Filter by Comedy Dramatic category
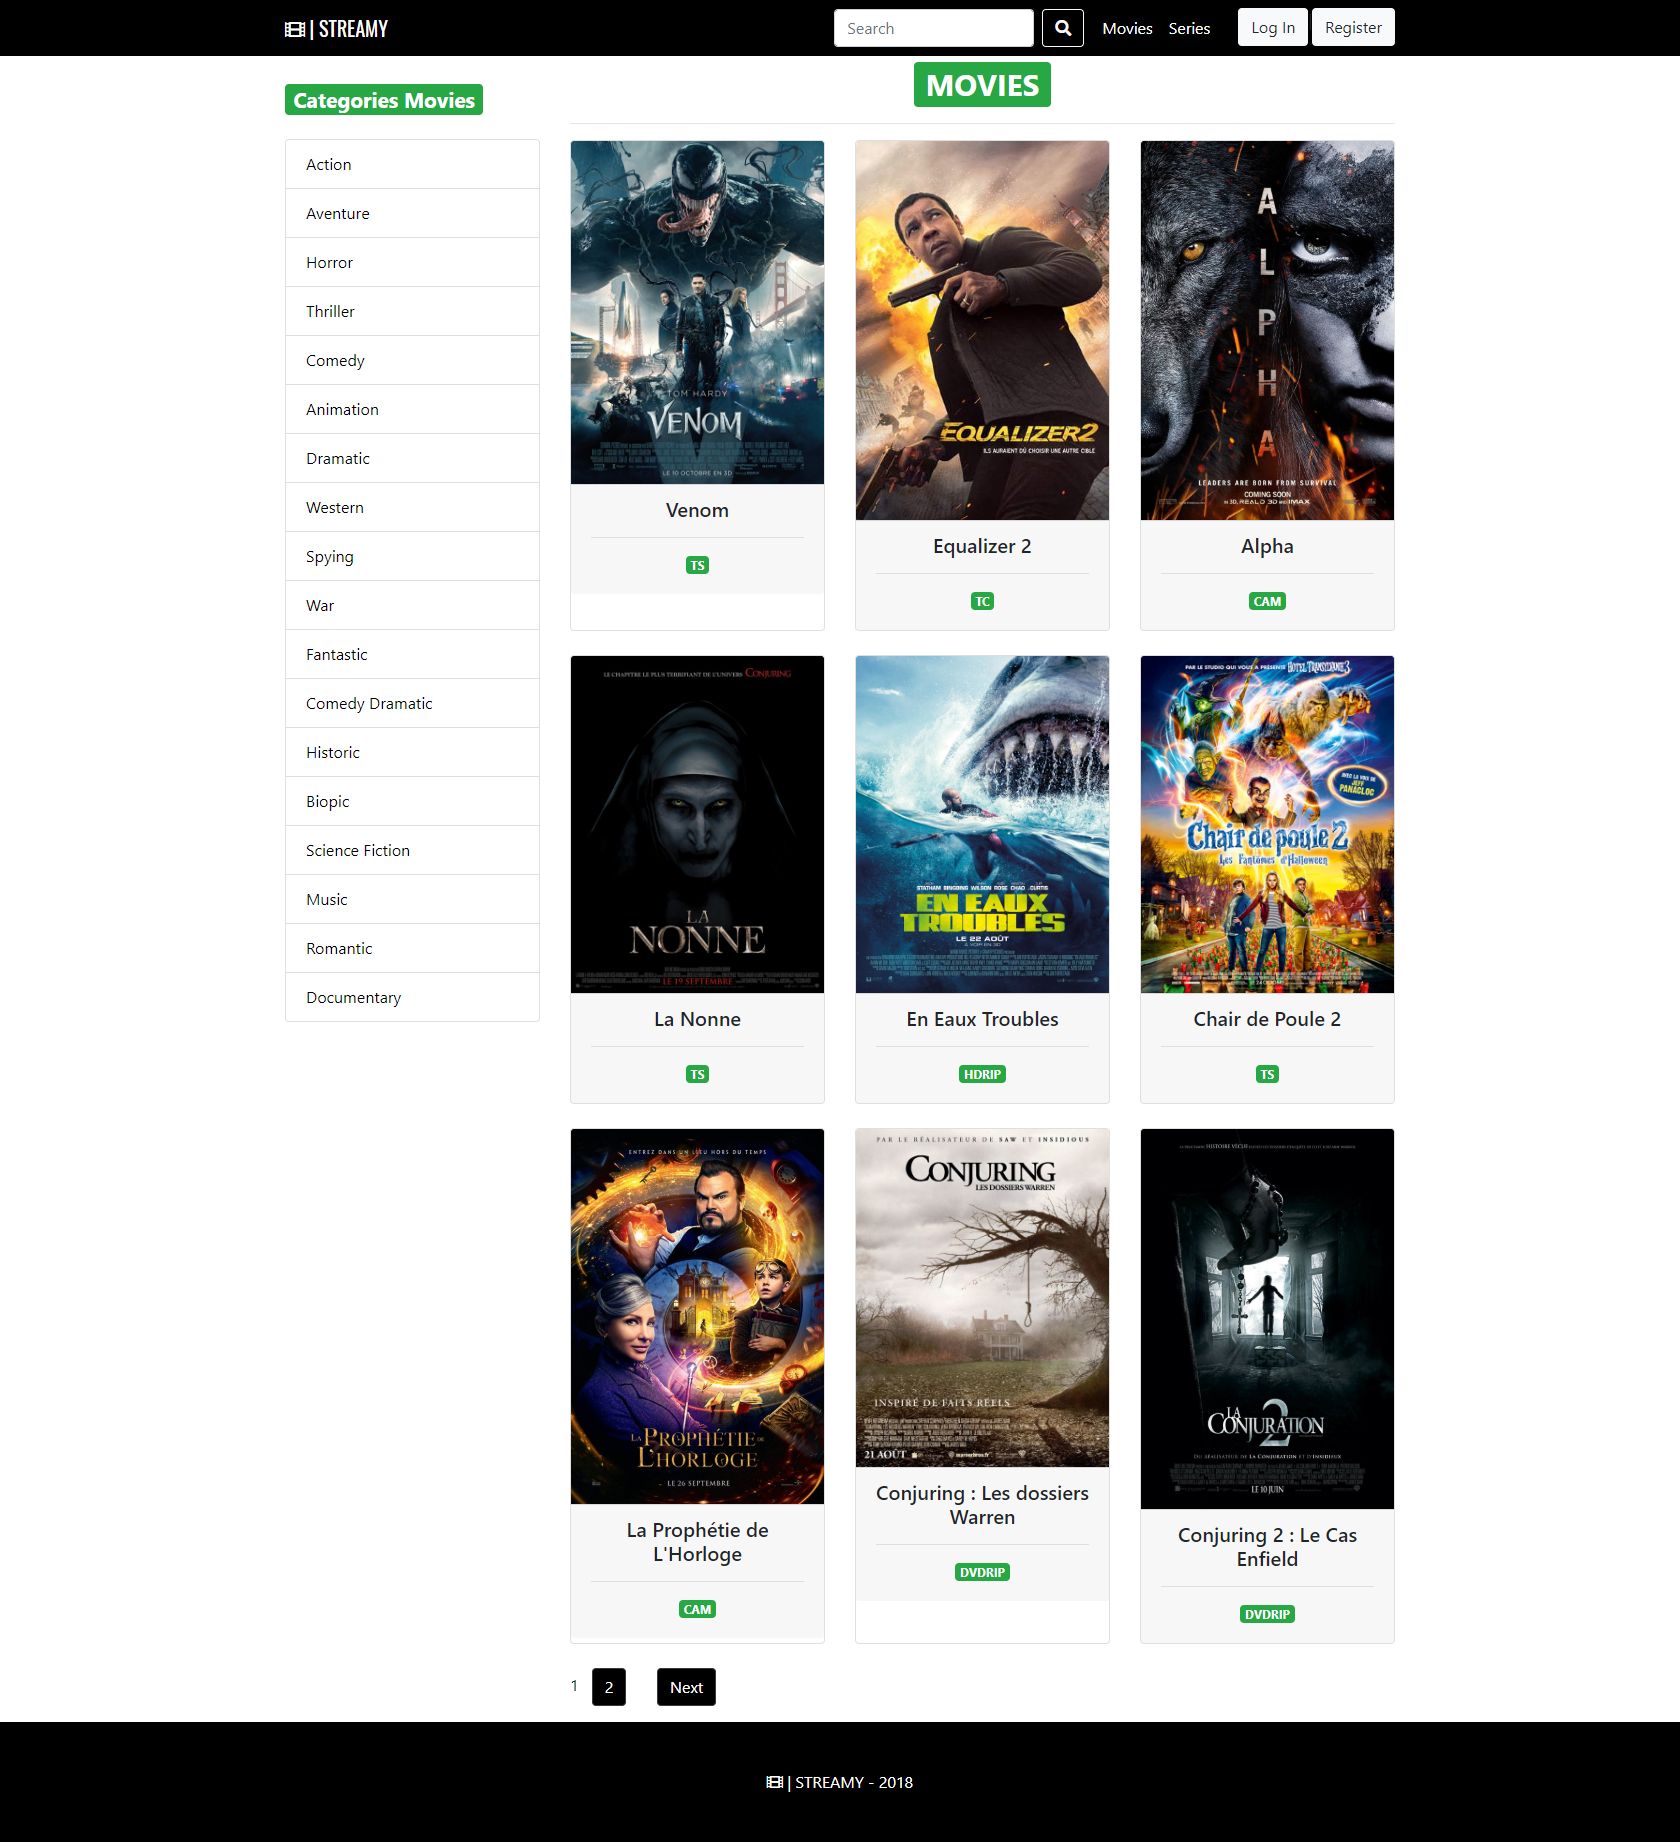Image resolution: width=1680 pixels, height=1842 pixels. (412, 703)
